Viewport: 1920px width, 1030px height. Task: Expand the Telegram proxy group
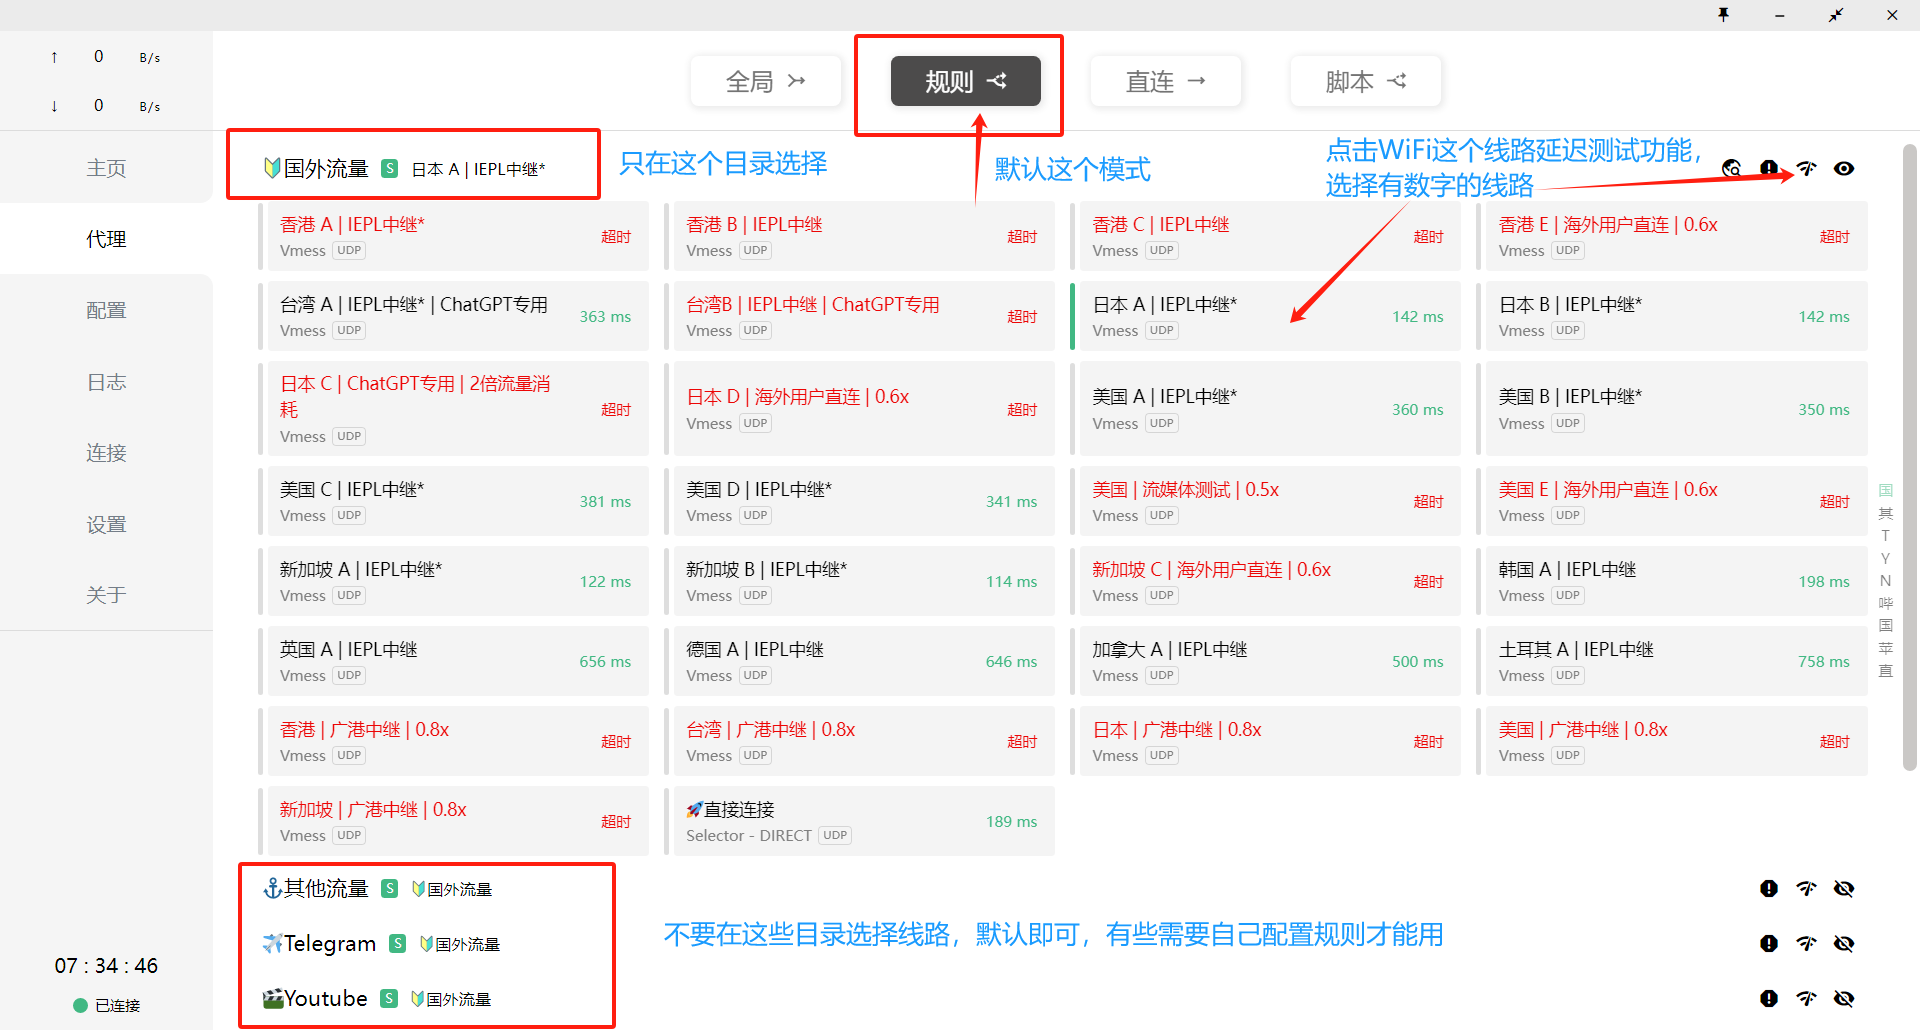click(x=320, y=943)
